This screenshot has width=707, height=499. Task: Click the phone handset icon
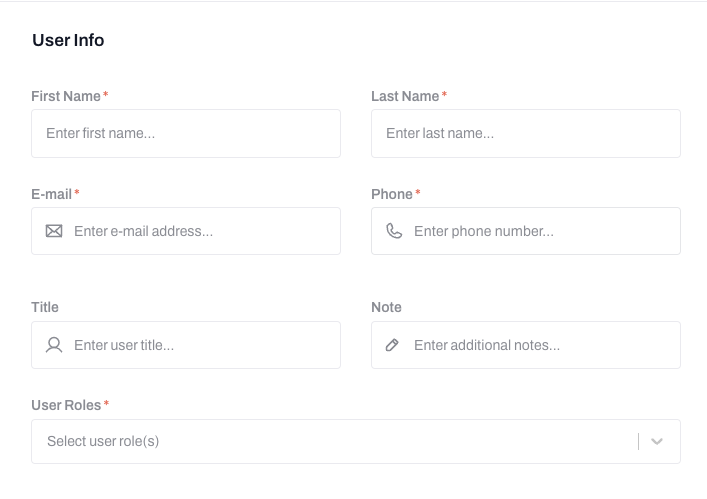pos(394,231)
